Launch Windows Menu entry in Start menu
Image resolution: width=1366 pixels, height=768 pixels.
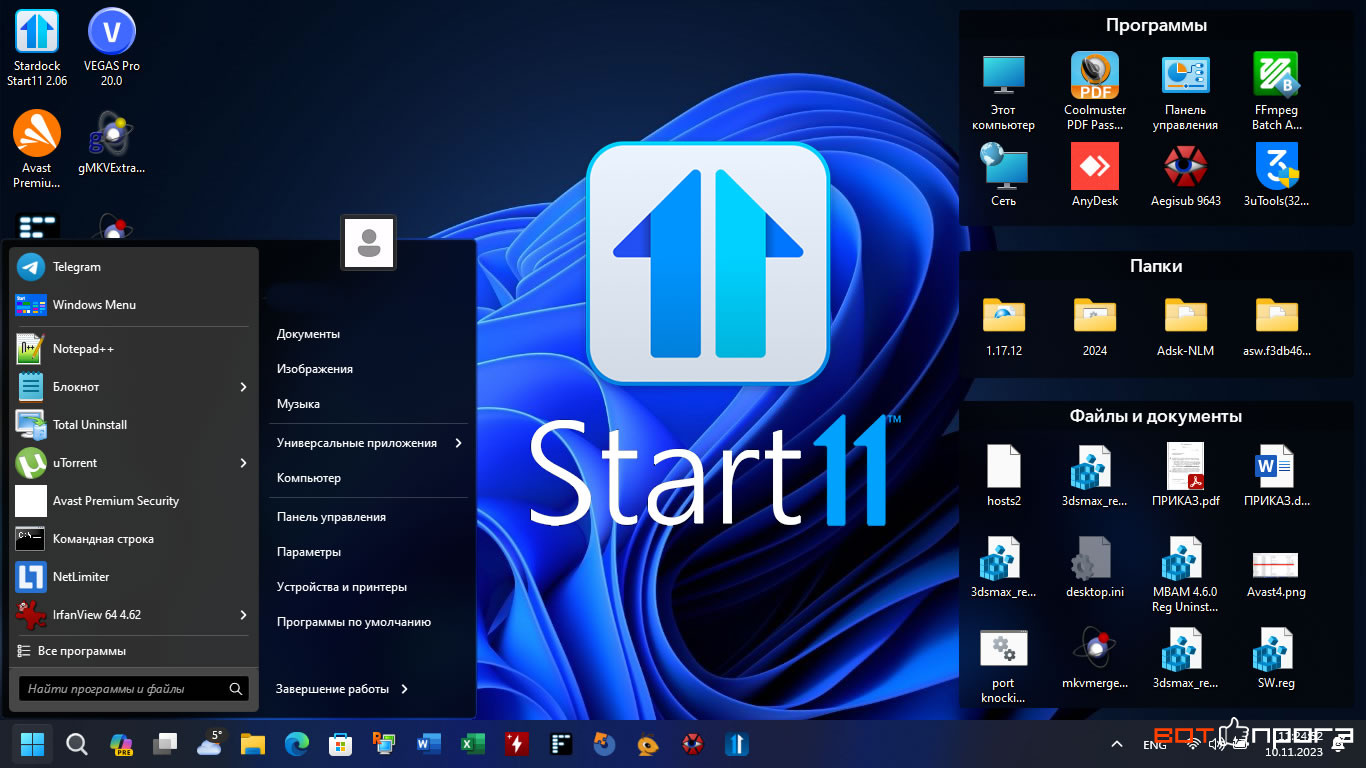point(133,305)
